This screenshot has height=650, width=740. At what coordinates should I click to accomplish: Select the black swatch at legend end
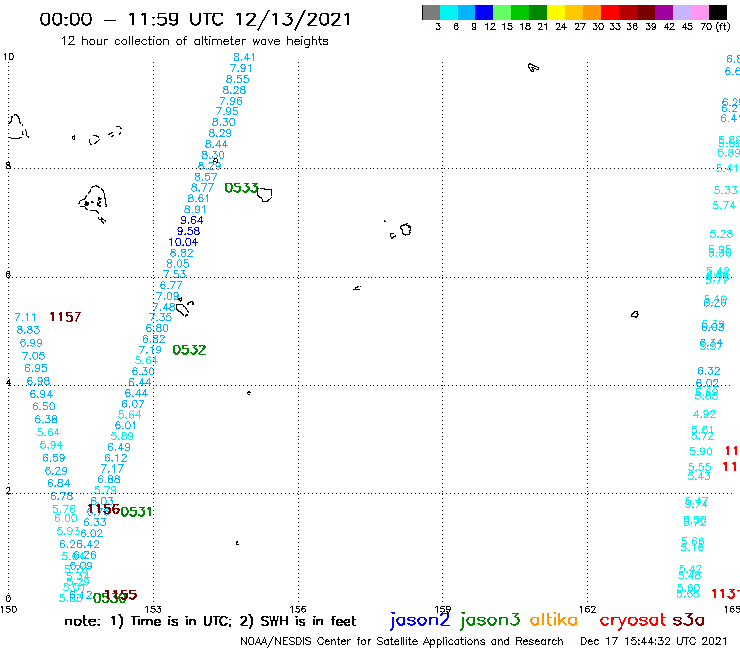[x=718, y=12]
